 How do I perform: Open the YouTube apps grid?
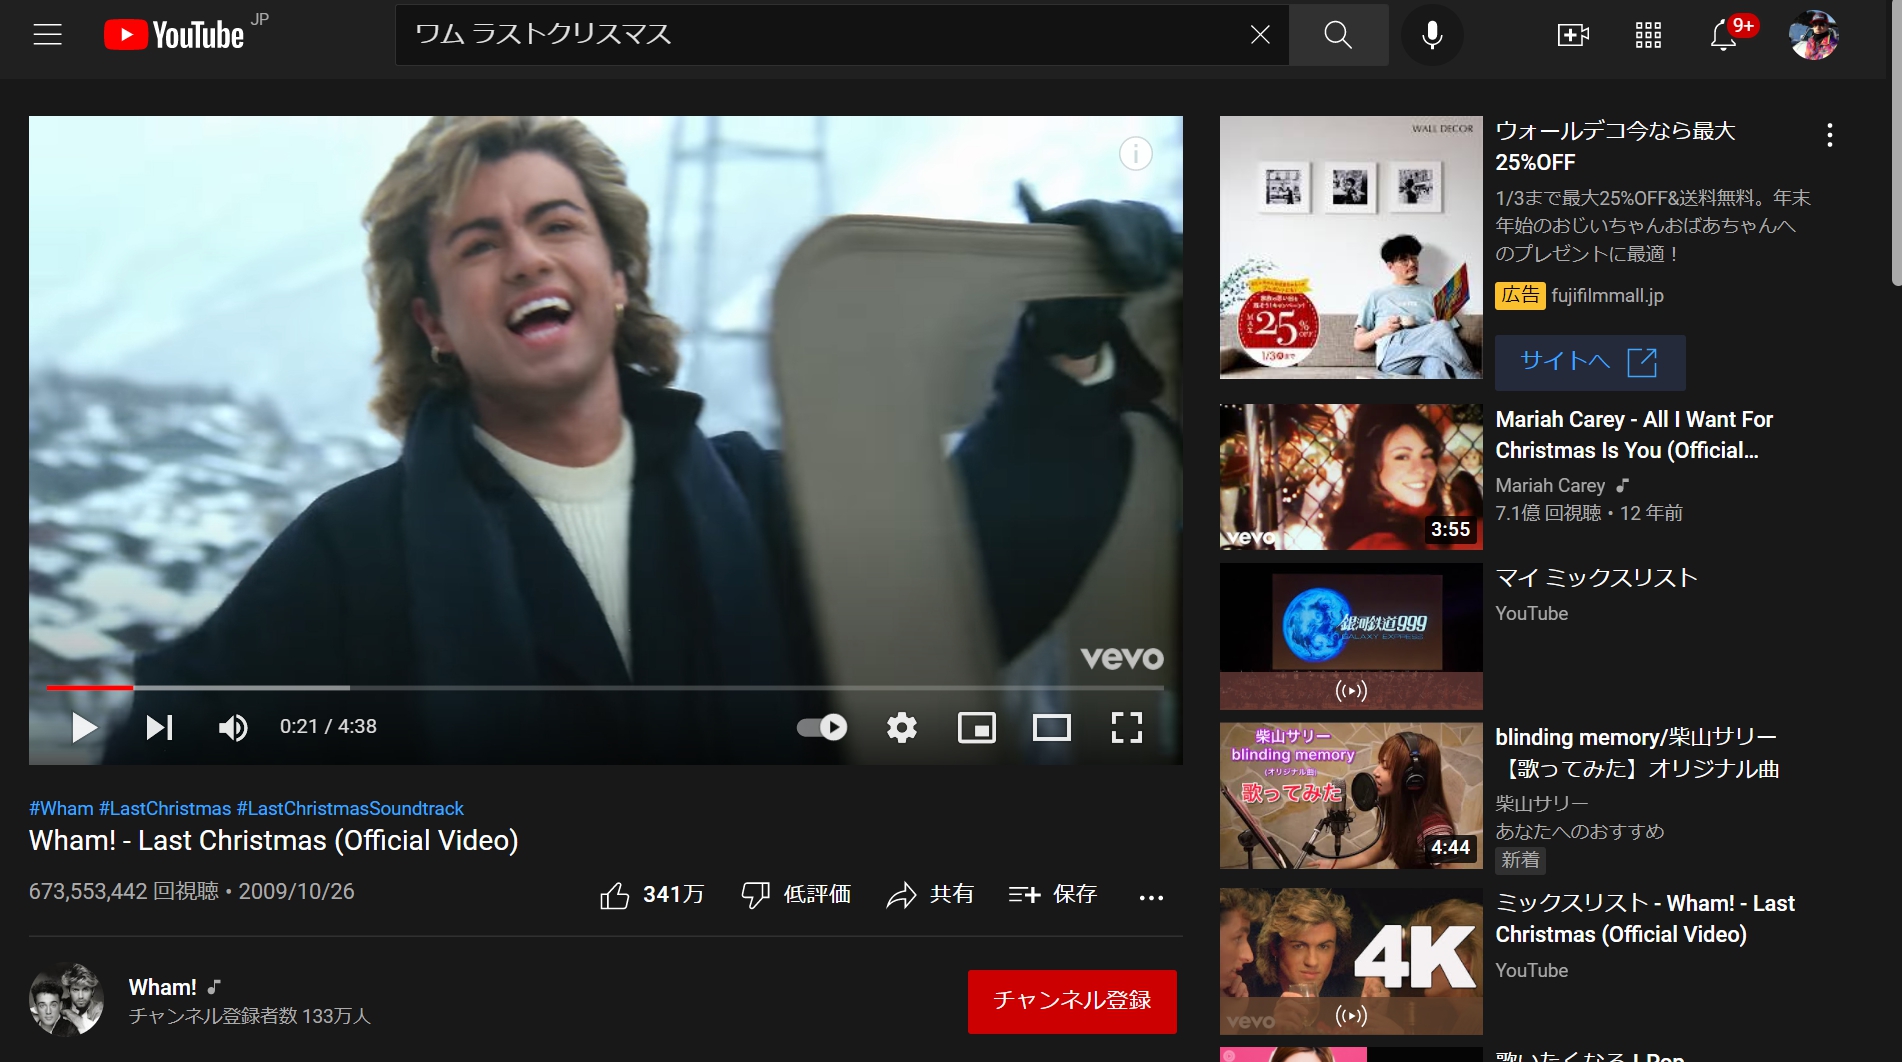(1648, 35)
